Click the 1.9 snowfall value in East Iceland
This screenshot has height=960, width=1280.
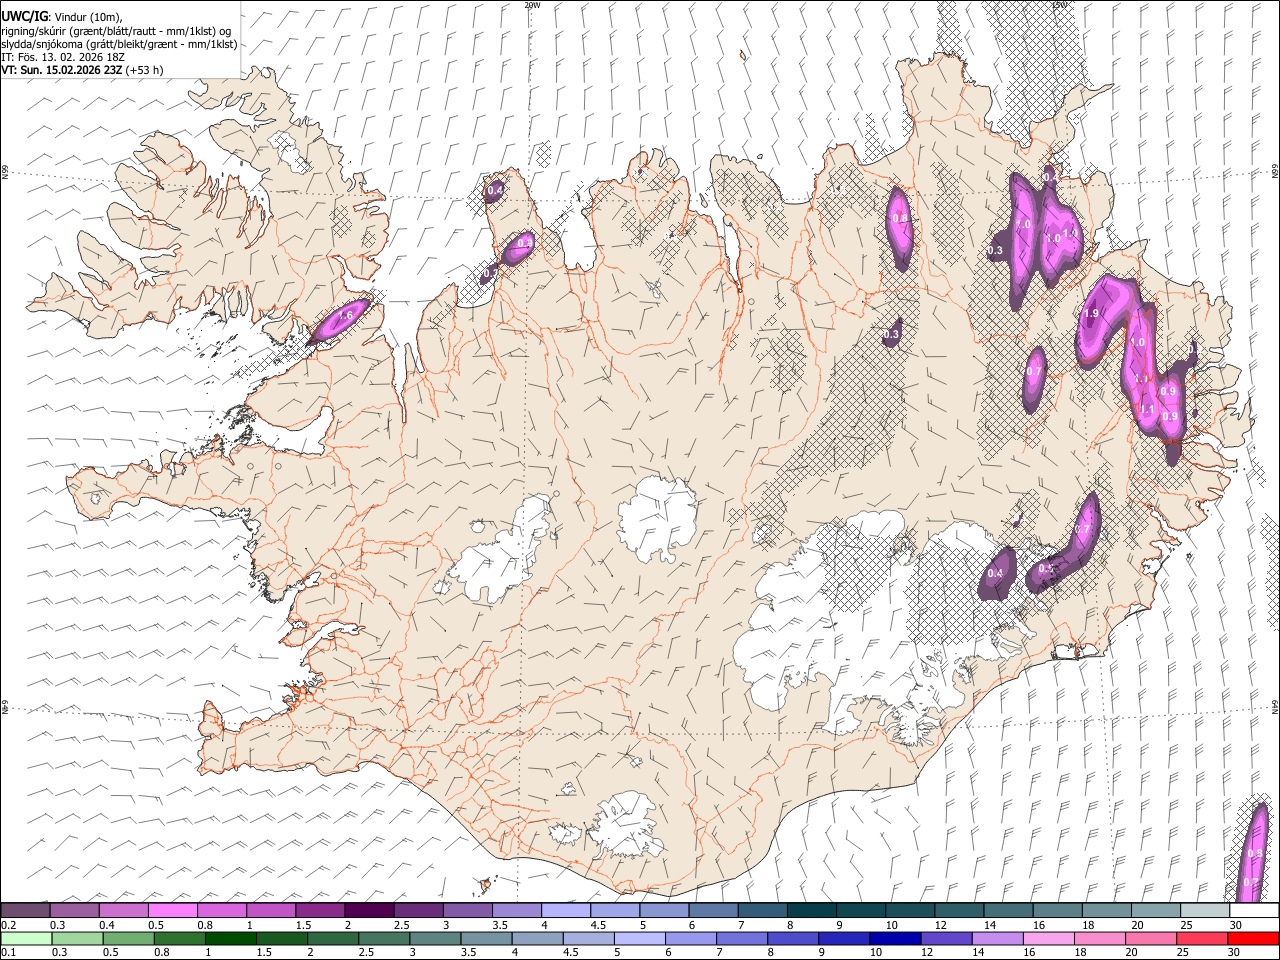coord(1091,313)
